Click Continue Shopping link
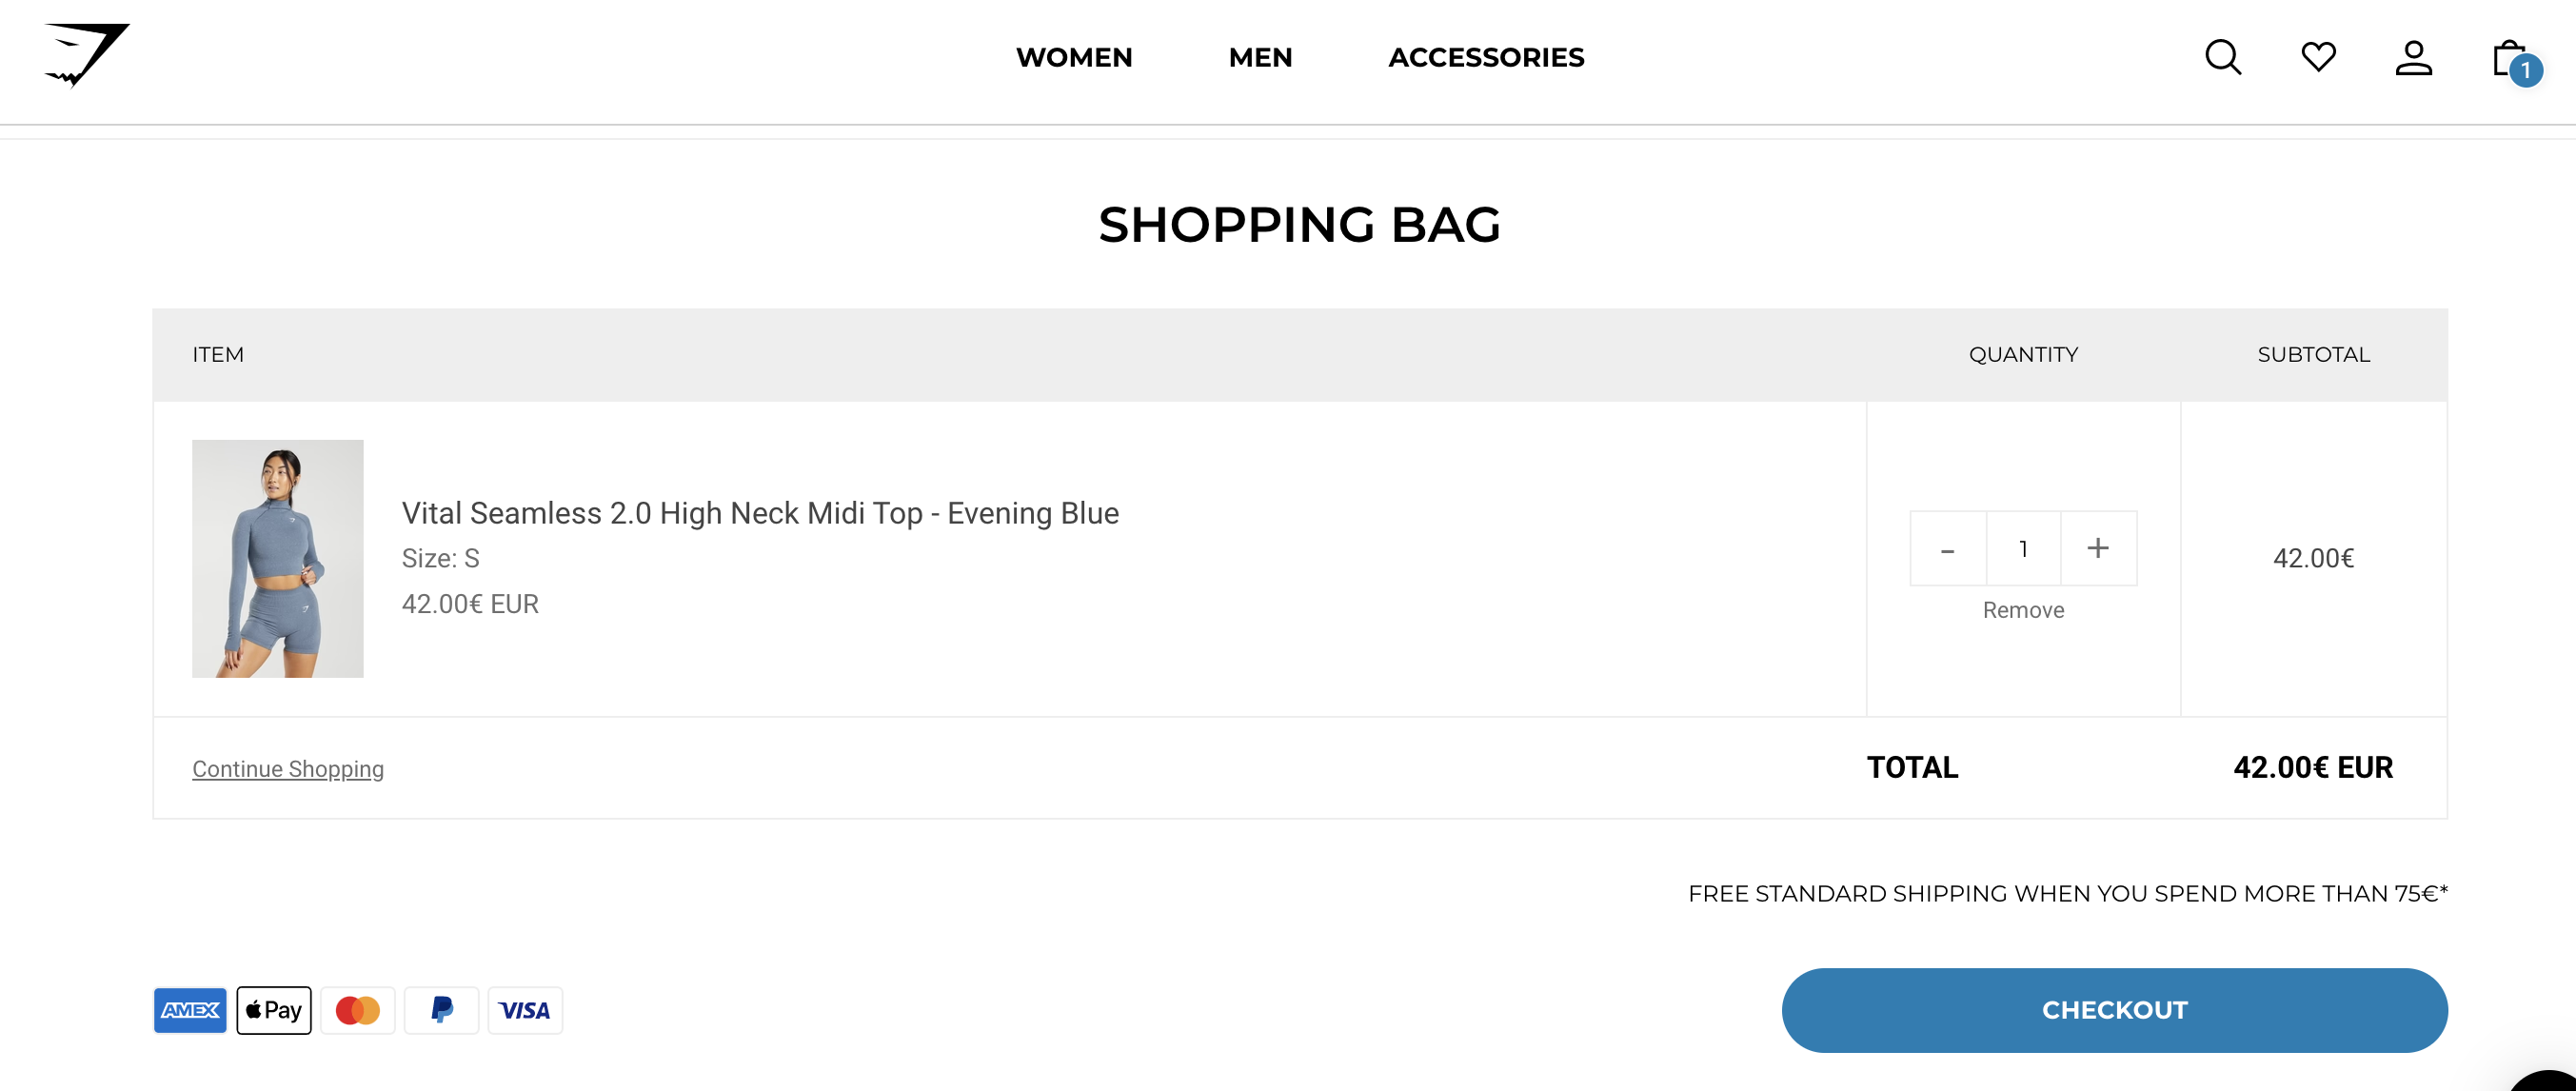The width and height of the screenshot is (2576, 1091). click(287, 767)
